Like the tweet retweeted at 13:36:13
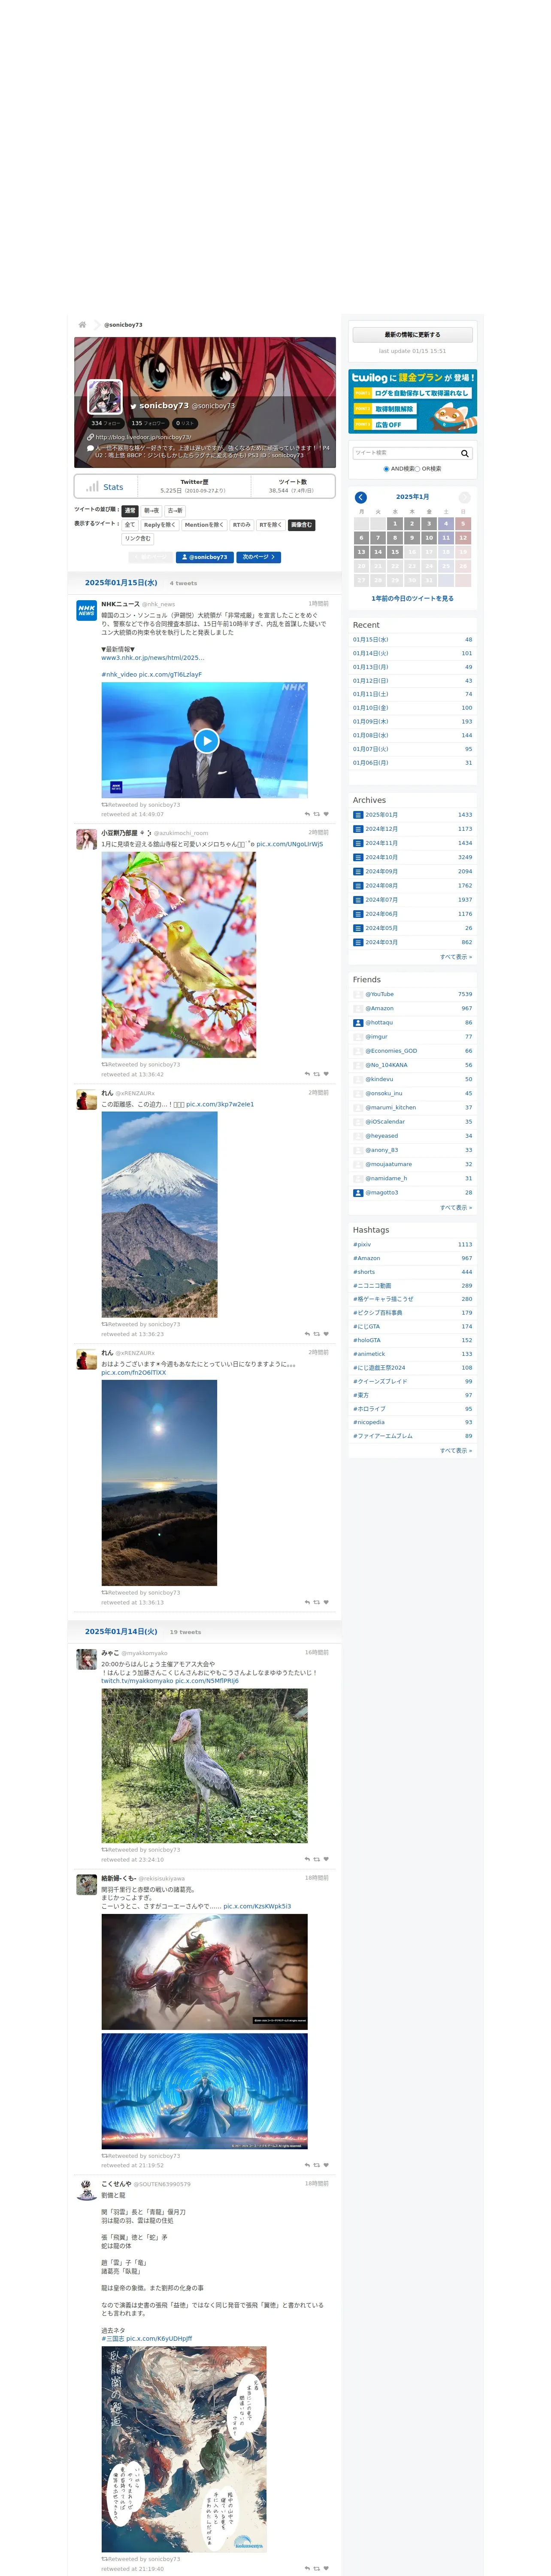Viewport: 551px width, 2576px height. [326, 1602]
